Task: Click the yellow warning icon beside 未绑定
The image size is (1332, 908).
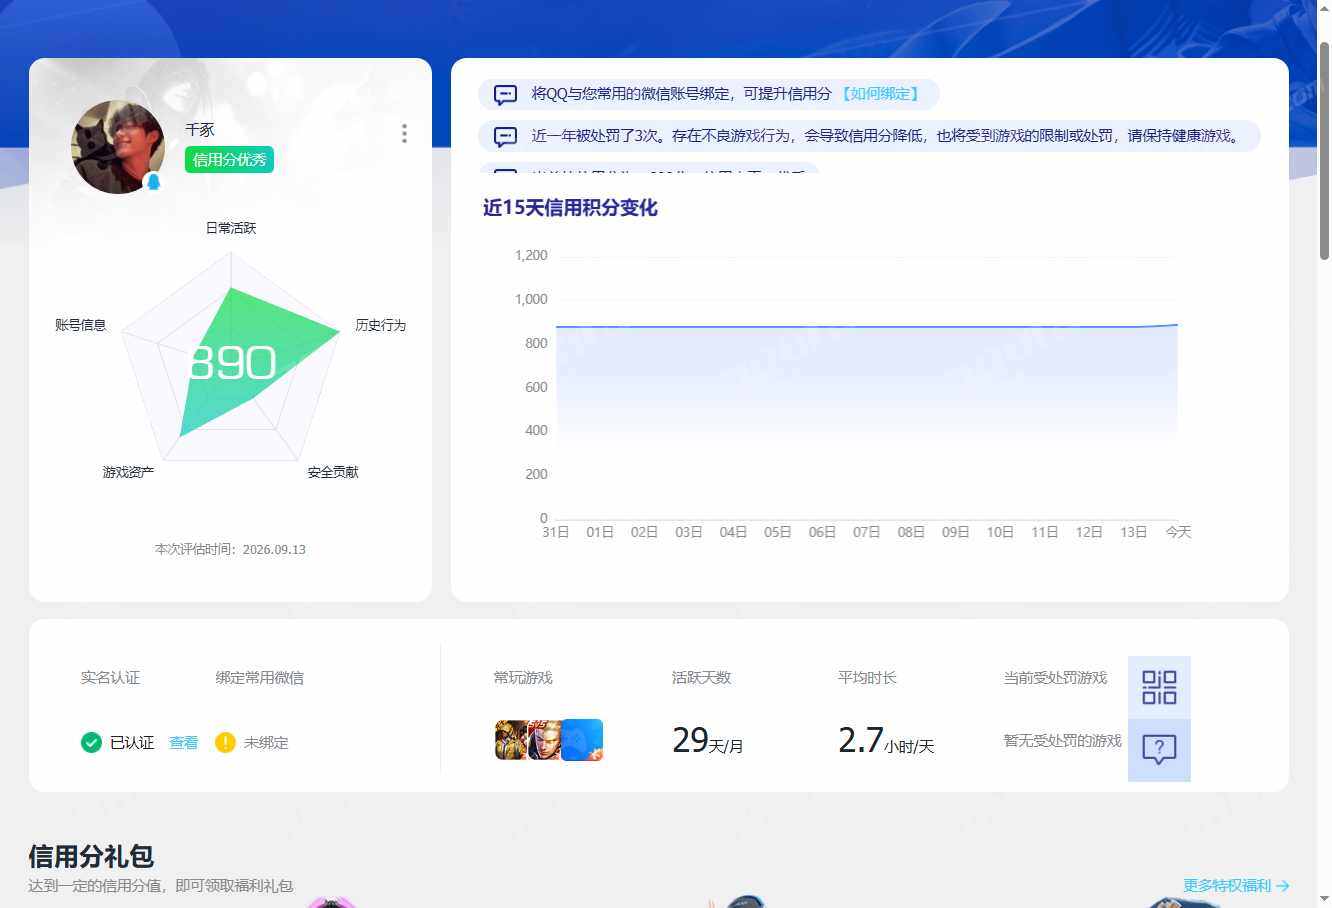Action: pos(225,742)
